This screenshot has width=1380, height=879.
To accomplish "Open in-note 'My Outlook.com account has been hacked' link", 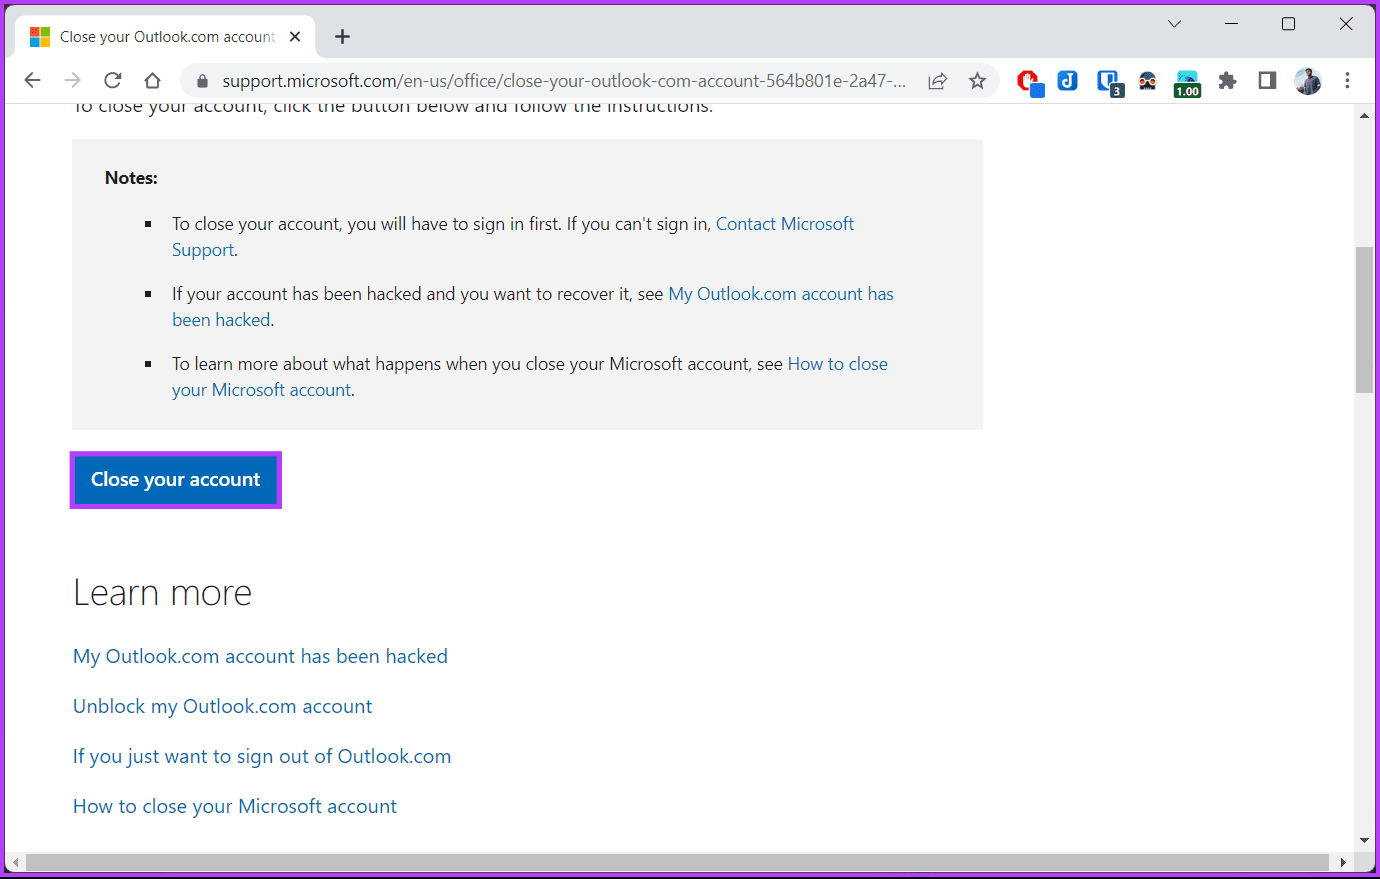I will point(533,307).
